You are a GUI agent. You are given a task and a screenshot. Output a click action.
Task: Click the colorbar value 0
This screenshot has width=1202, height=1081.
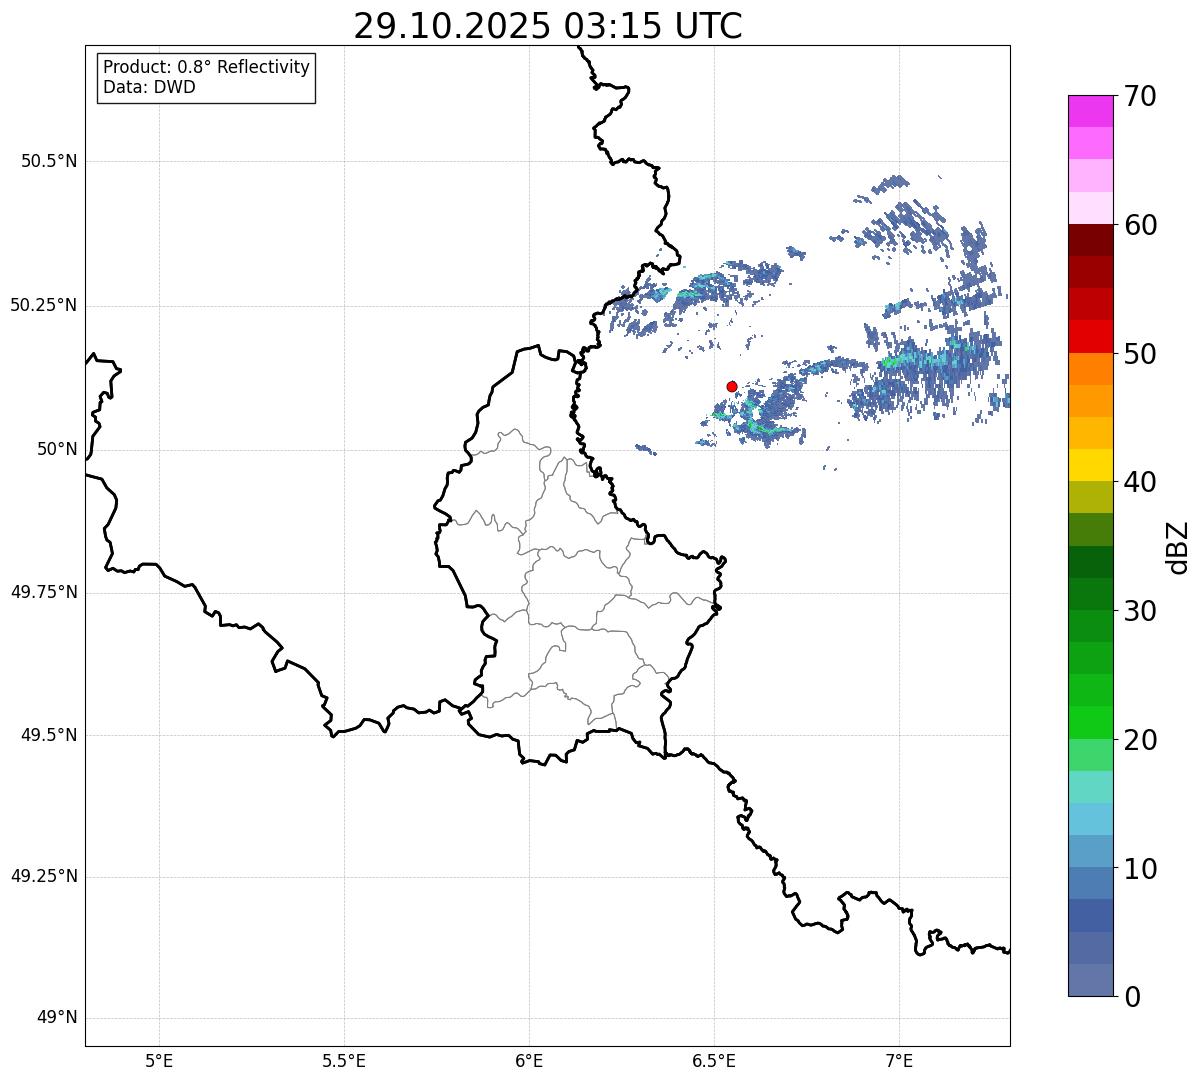coord(1132,997)
